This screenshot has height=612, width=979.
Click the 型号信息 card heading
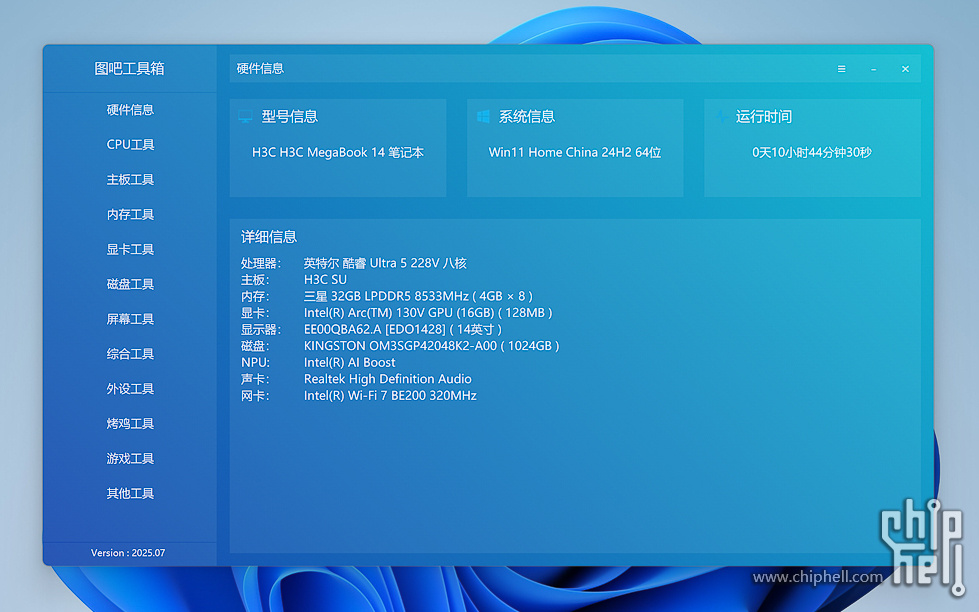point(290,117)
